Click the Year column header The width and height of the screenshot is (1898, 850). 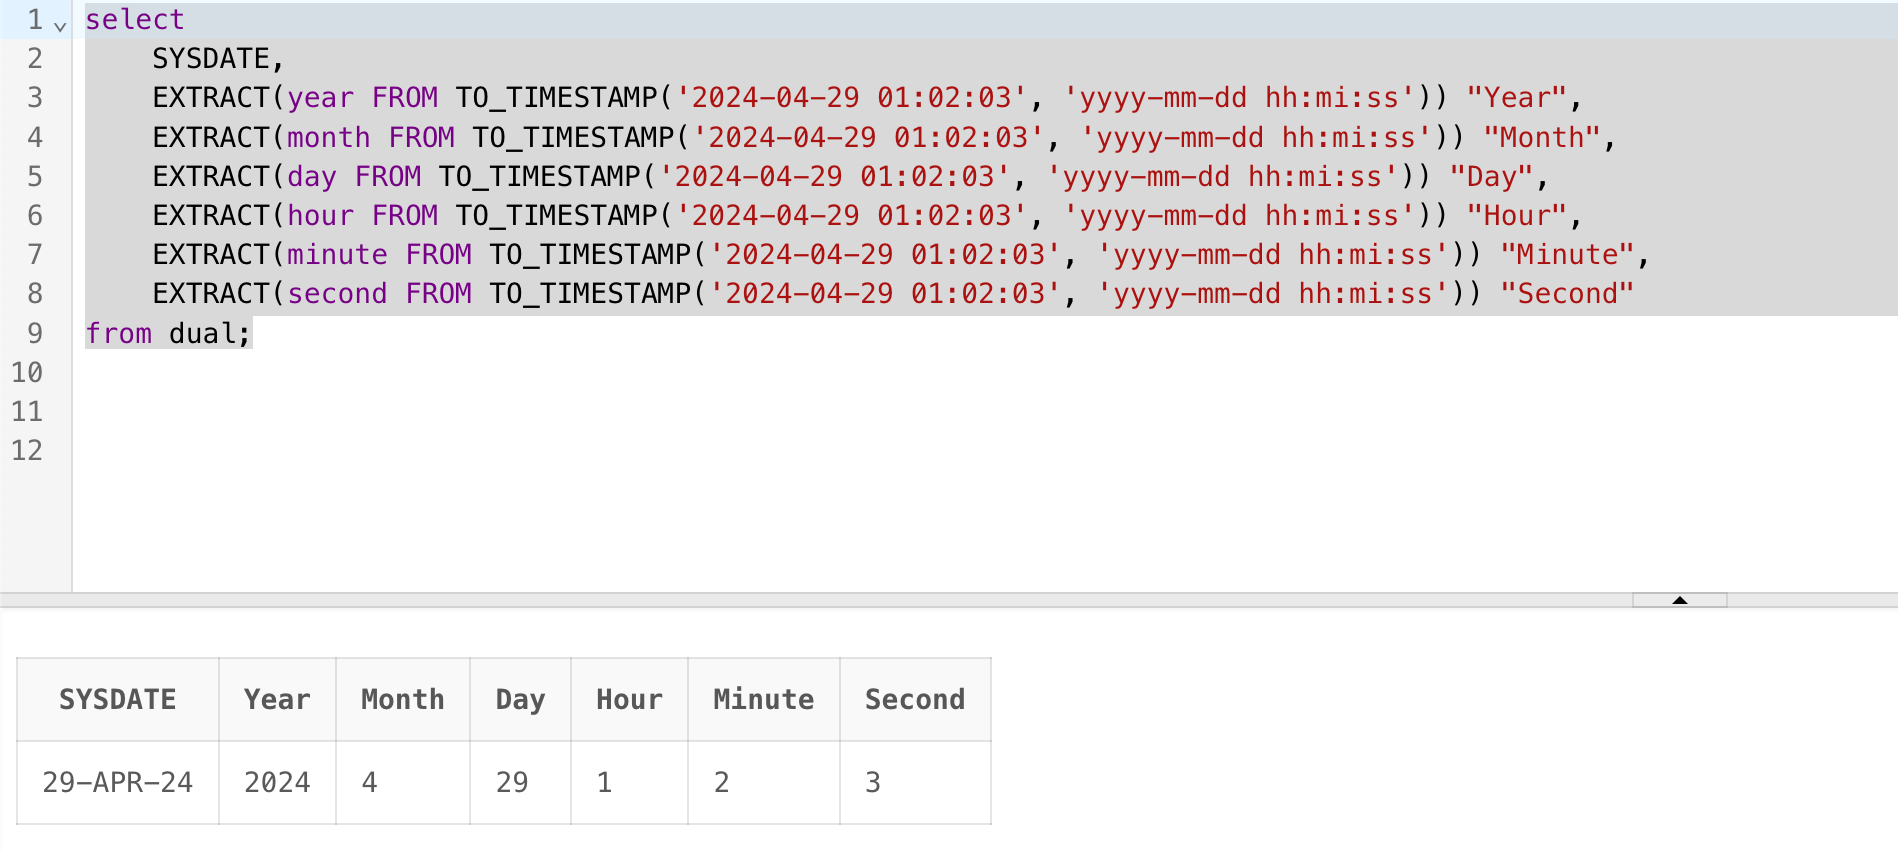tap(277, 699)
